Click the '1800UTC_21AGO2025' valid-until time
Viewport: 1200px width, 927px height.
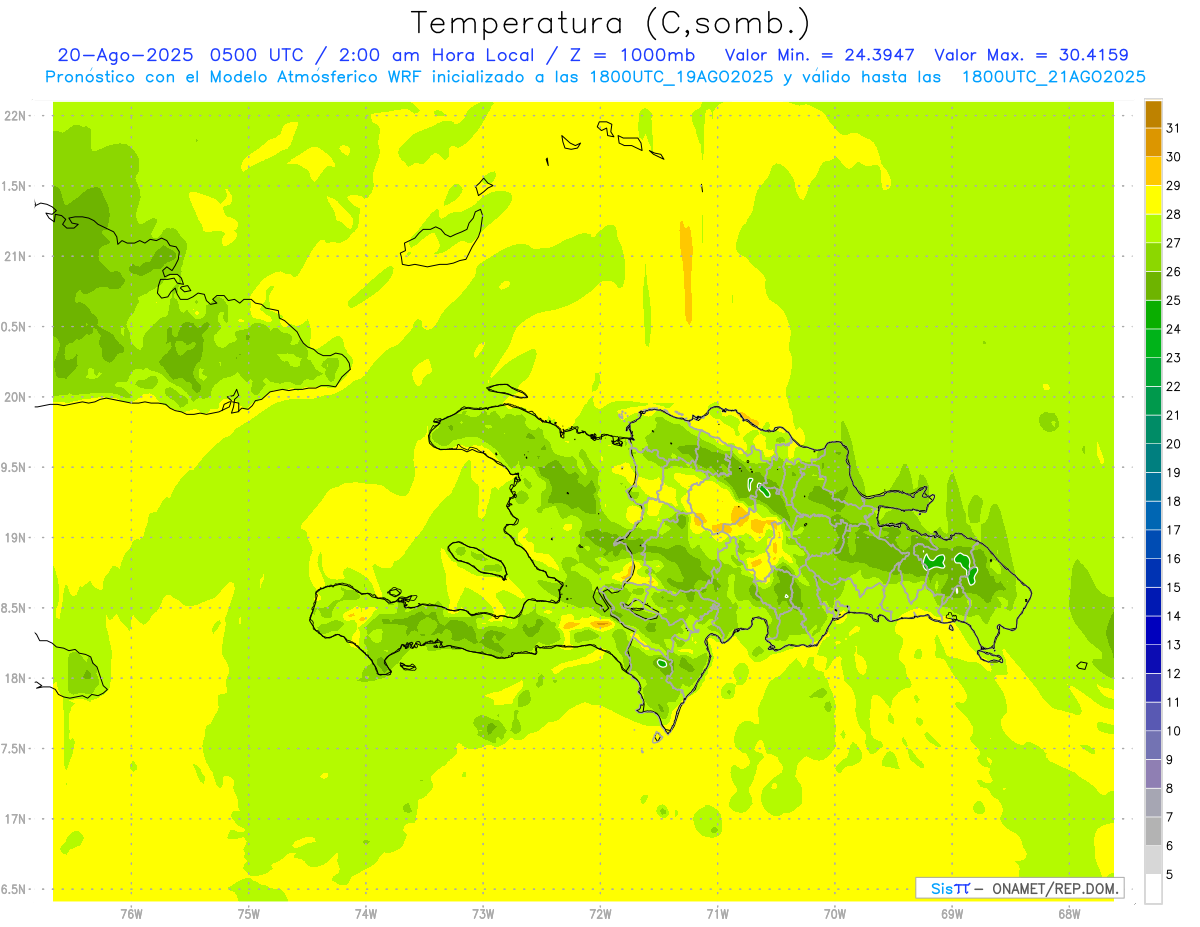[x=1053, y=77]
